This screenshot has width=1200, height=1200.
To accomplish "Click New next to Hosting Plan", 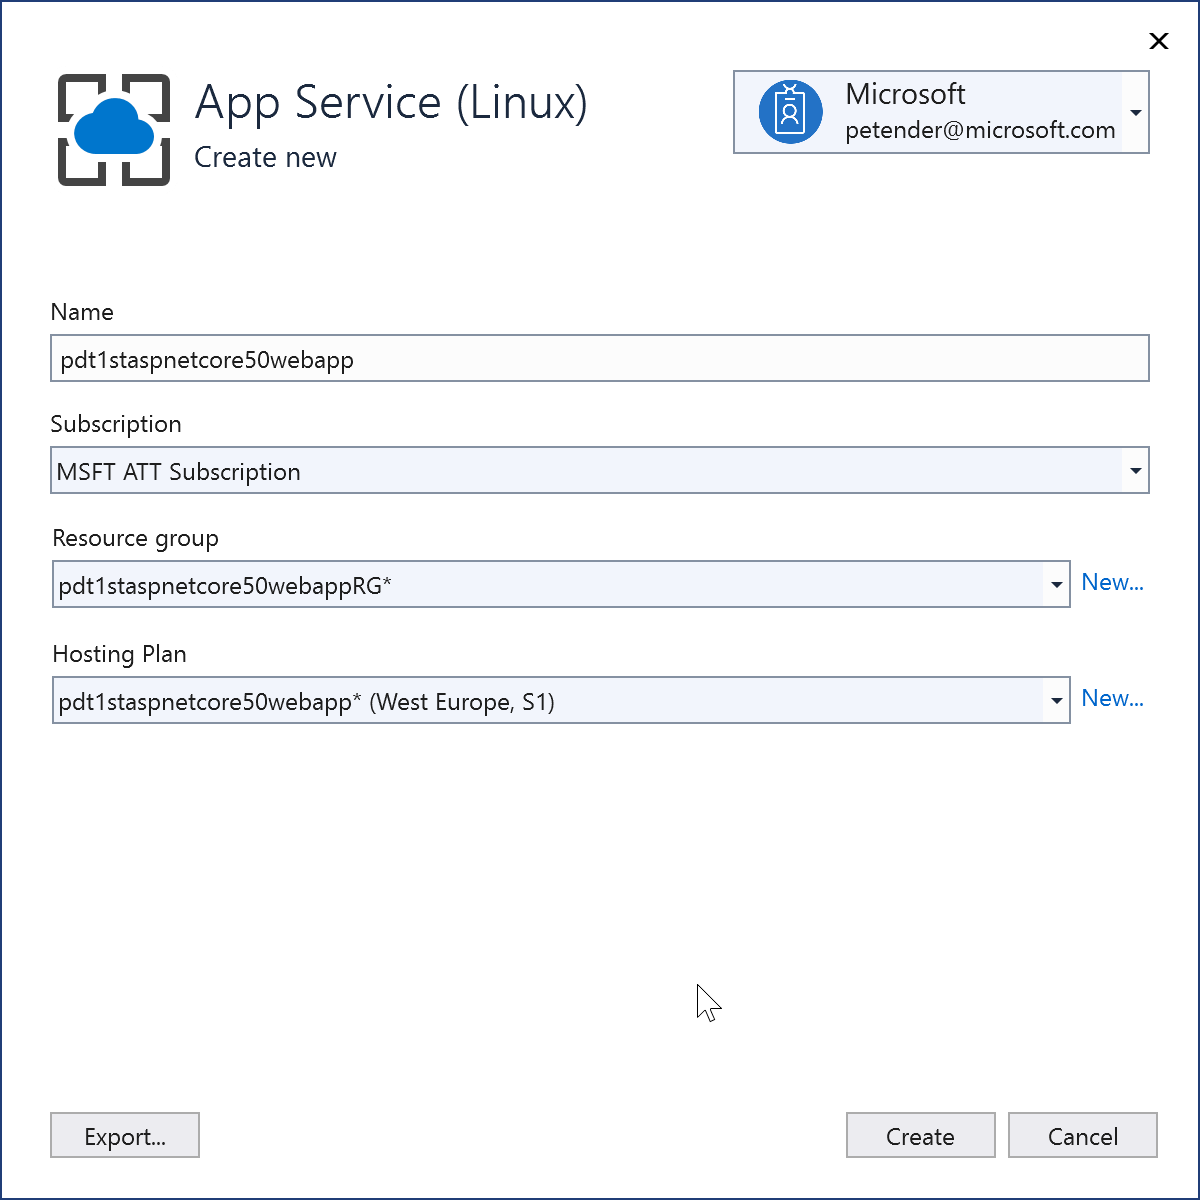I will pyautogui.click(x=1112, y=698).
